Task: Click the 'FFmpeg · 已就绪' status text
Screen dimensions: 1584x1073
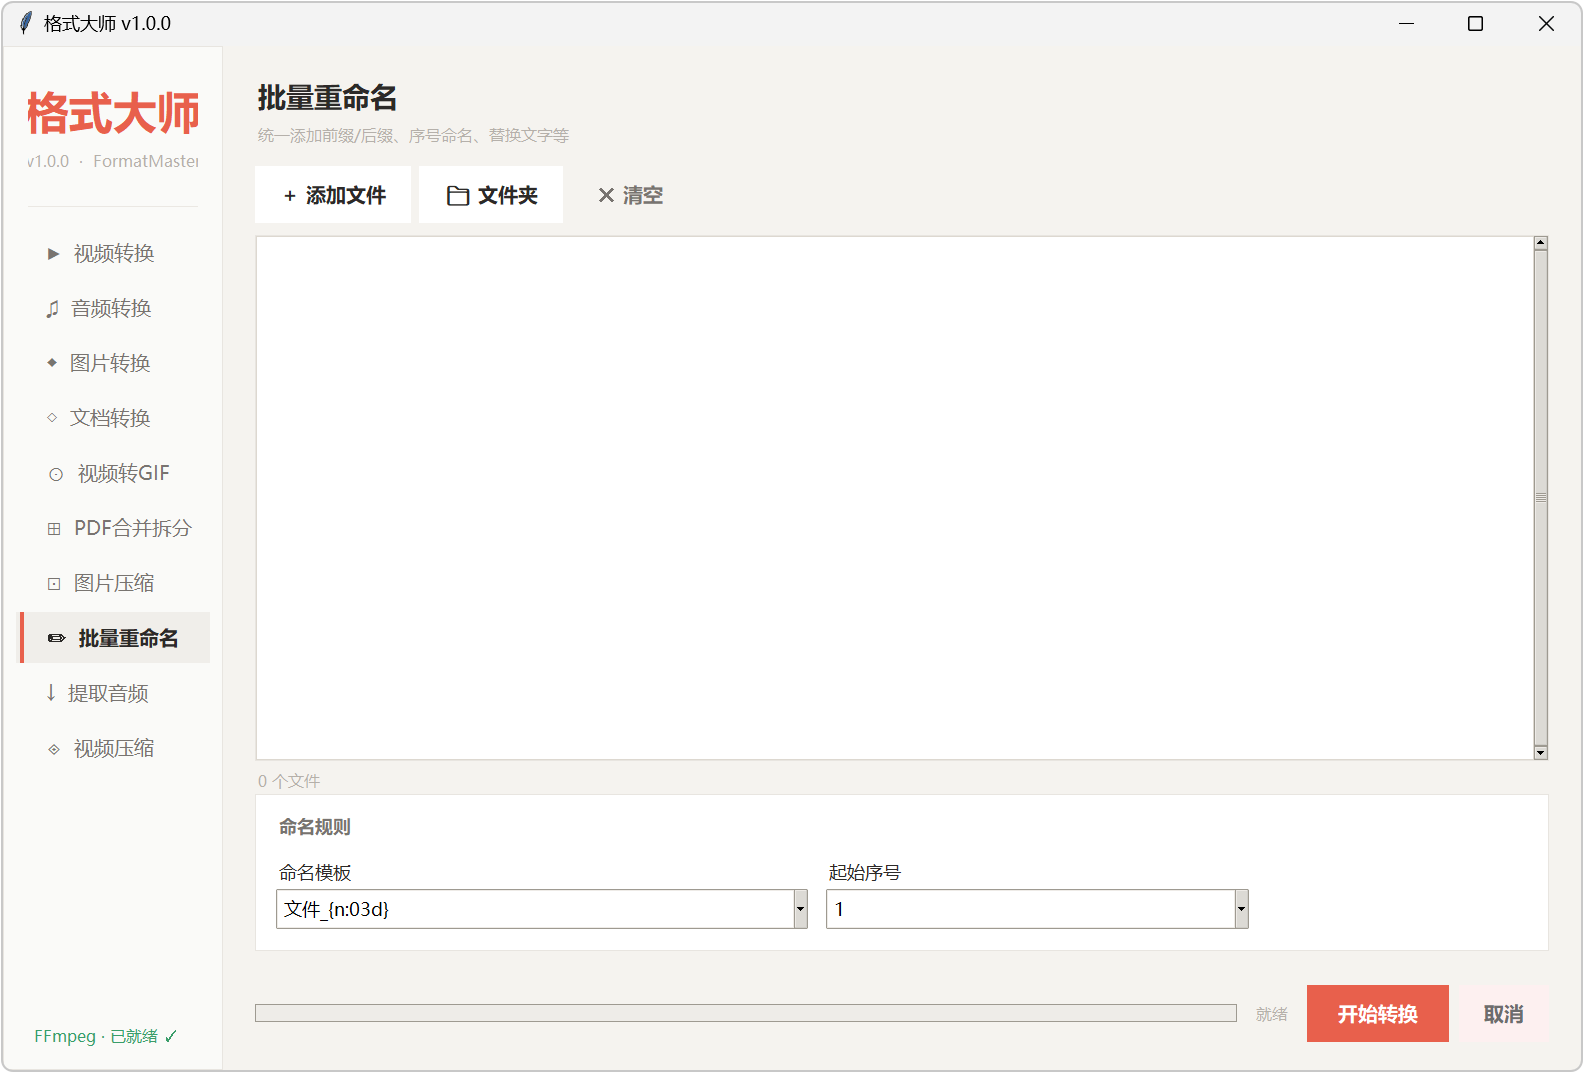Action: pos(106,1036)
